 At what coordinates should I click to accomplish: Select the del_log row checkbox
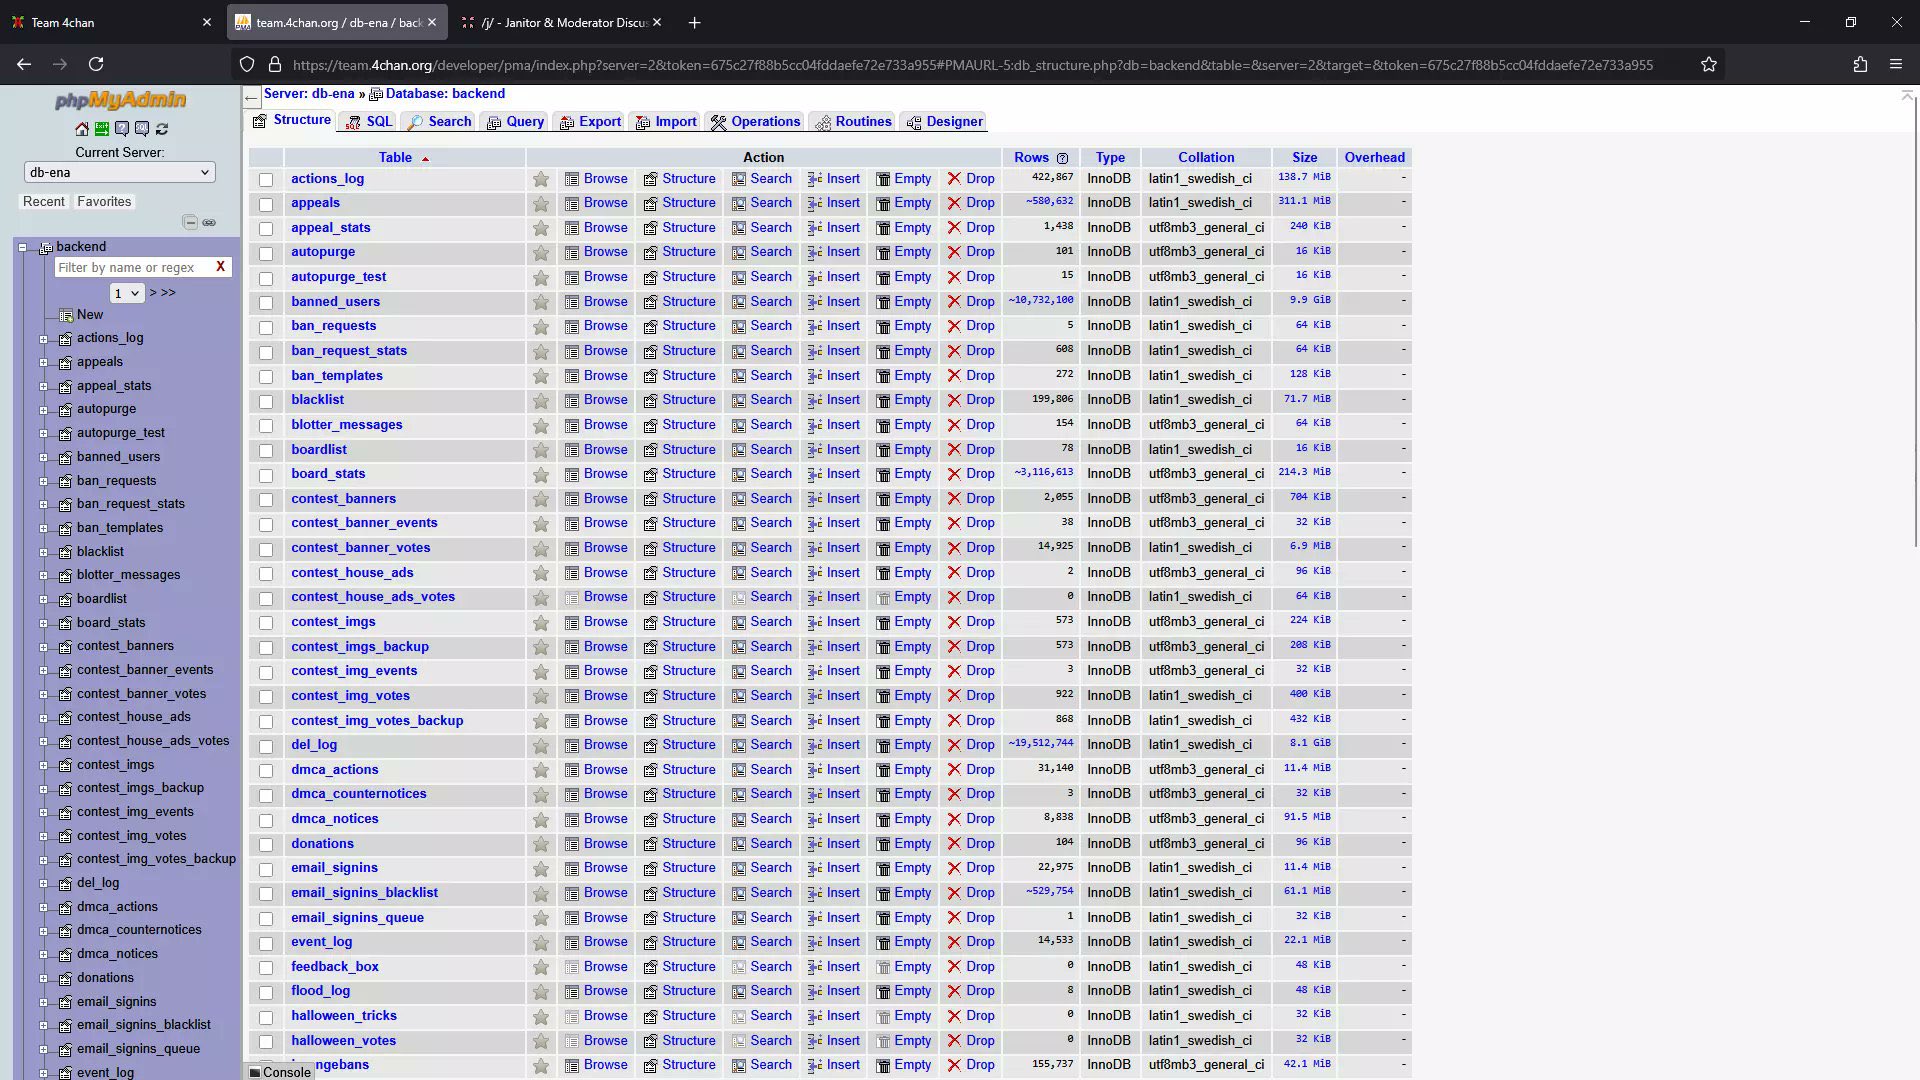[266, 746]
